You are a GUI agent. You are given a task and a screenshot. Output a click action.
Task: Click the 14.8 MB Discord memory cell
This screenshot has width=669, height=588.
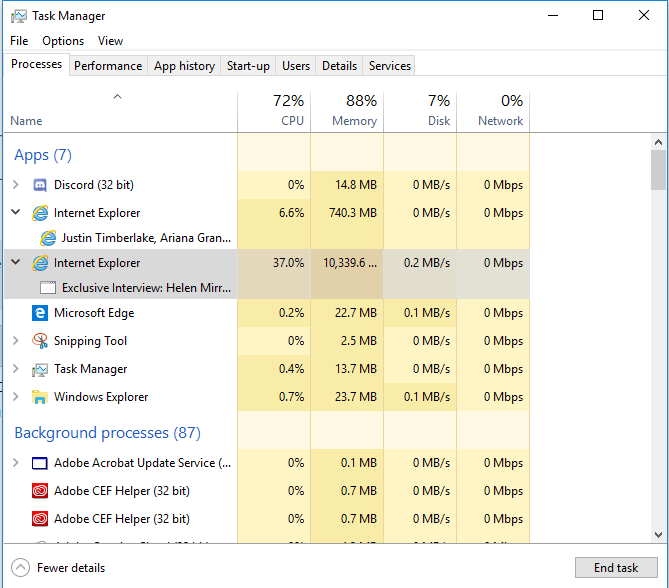tap(347, 185)
